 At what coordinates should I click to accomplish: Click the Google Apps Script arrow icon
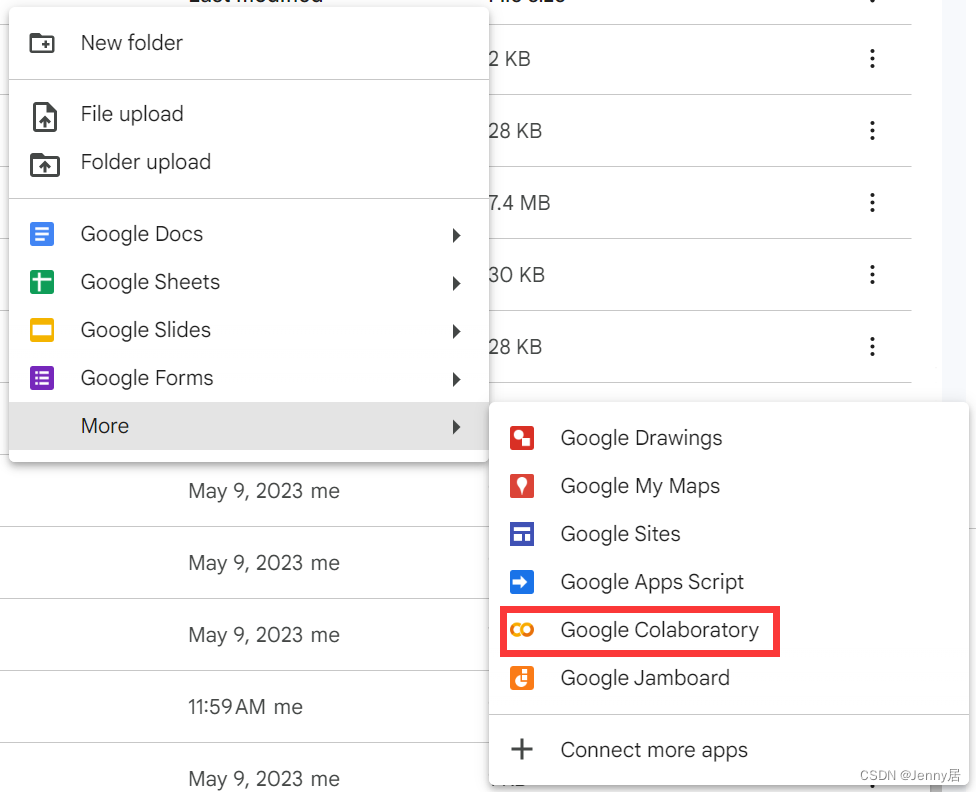click(x=522, y=582)
